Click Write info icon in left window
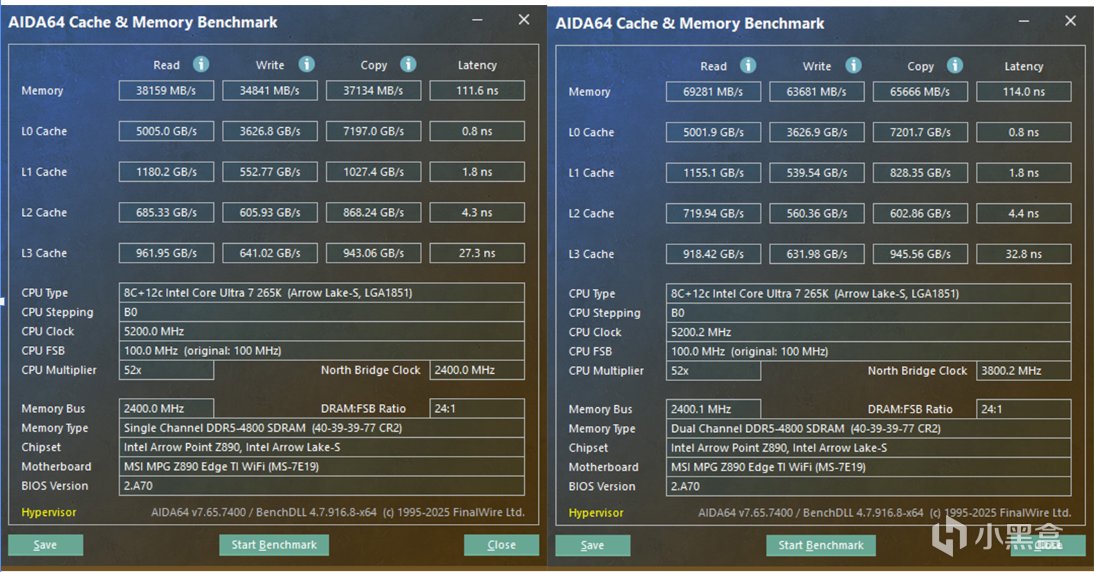This screenshot has width=1095, height=572. click(x=307, y=64)
